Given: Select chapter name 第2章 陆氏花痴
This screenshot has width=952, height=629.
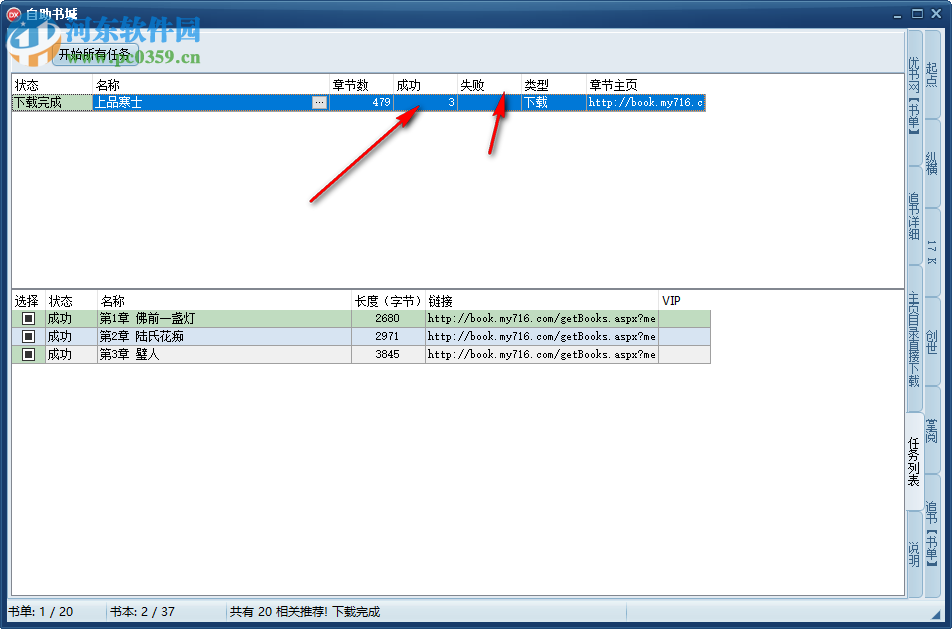Looking at the screenshot, I should tap(224, 336).
